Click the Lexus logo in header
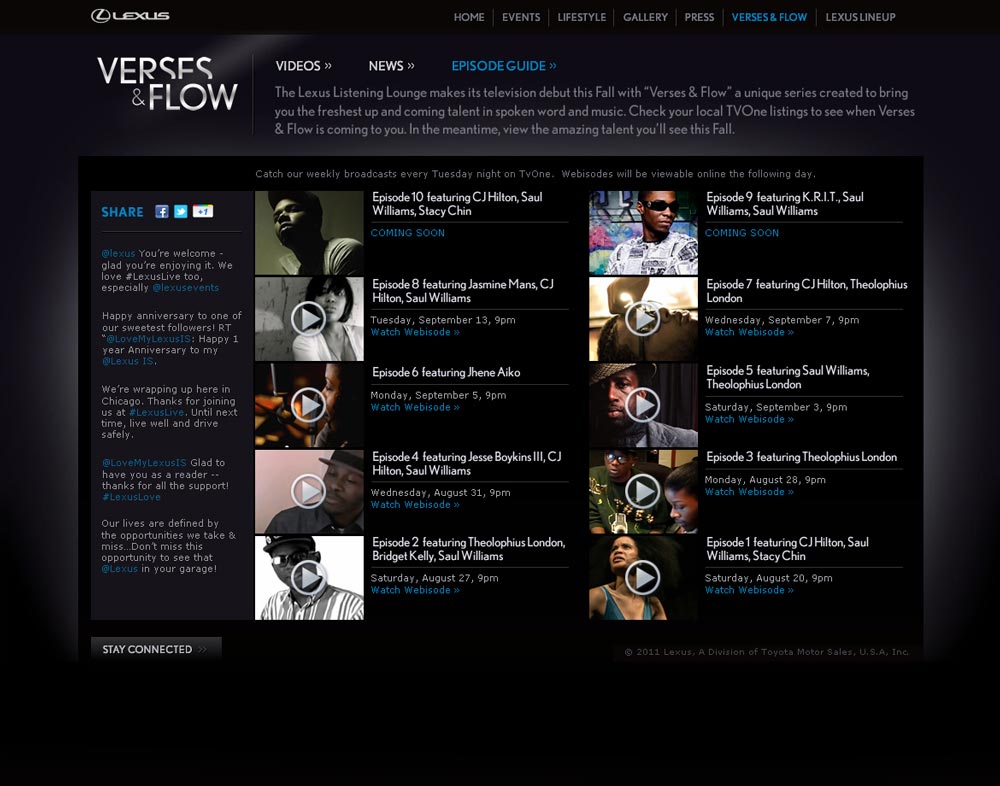This screenshot has height=786, width=1000. [130, 16]
